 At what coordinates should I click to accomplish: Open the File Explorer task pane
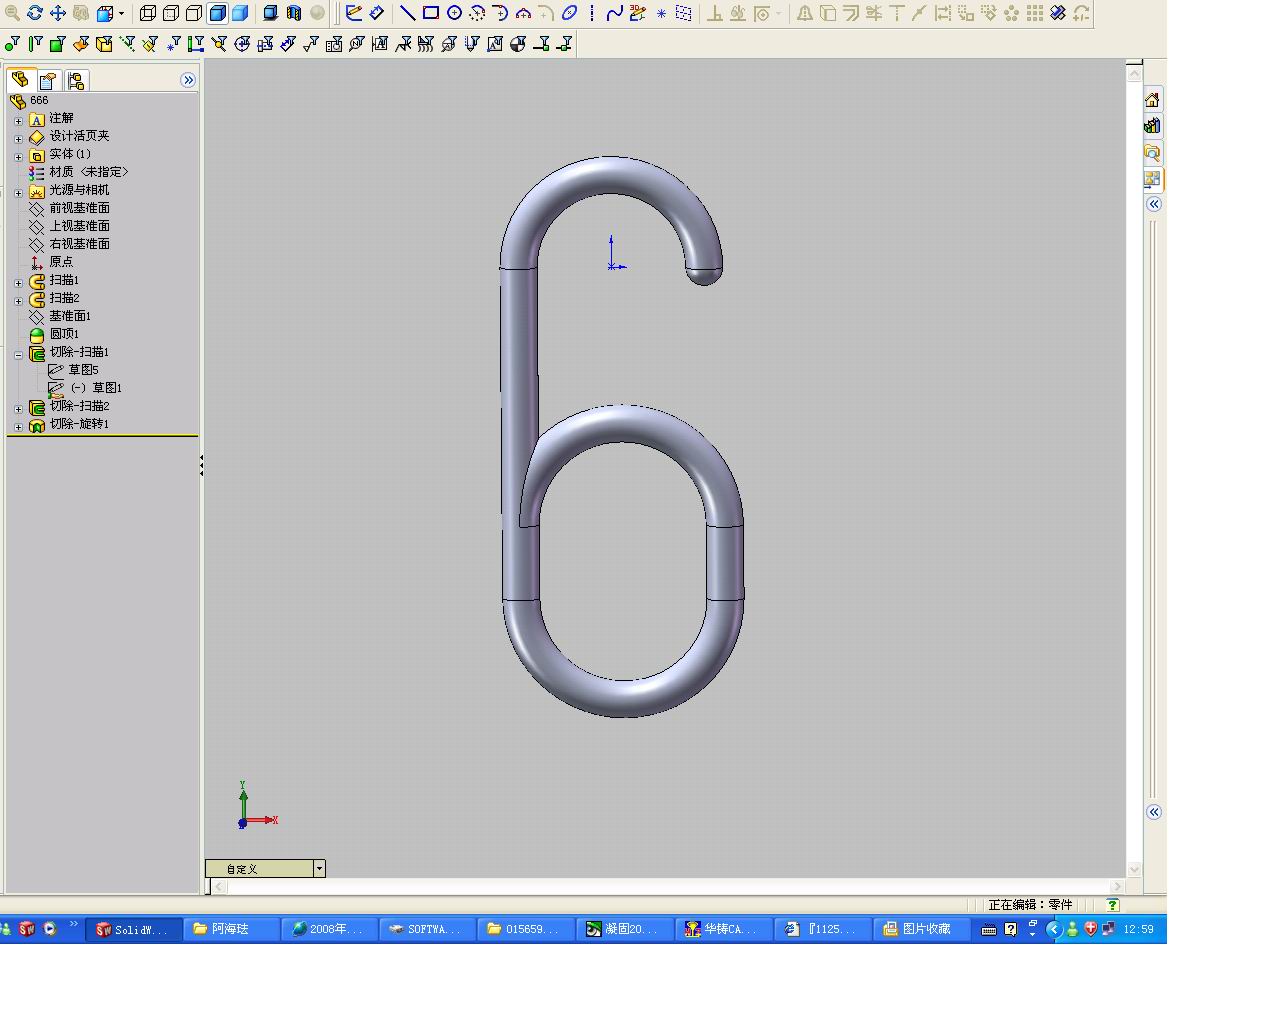1152,153
